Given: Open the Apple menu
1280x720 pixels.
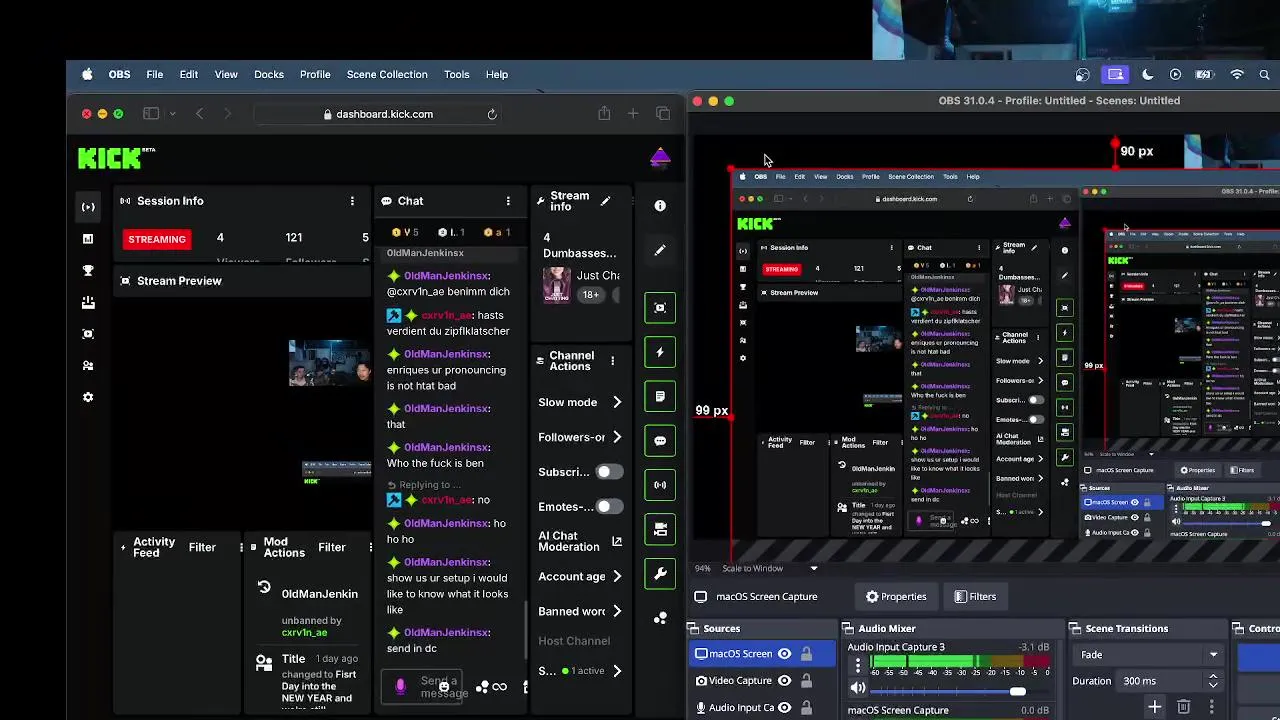Looking at the screenshot, I should 87,74.
